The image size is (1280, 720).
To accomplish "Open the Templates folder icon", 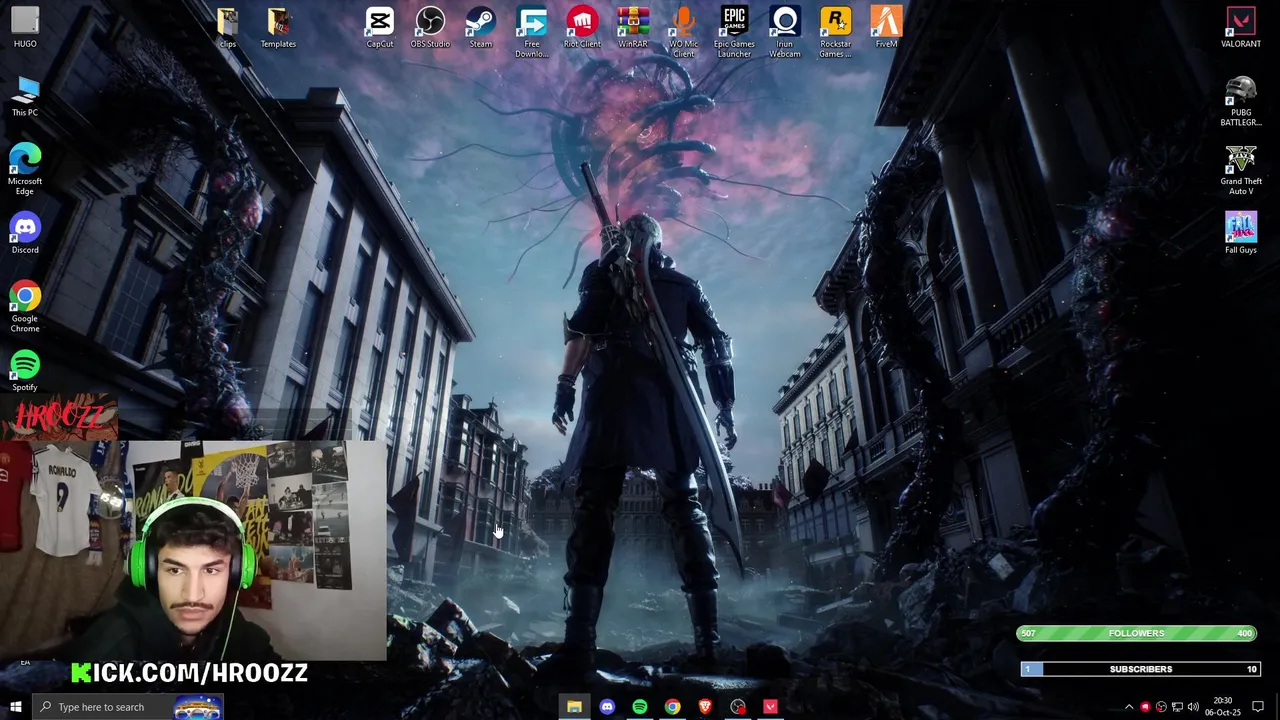I will coord(278,27).
